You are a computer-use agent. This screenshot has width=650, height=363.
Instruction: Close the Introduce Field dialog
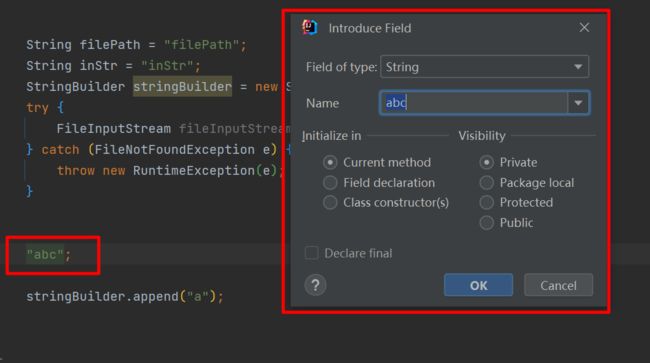pyautogui.click(x=584, y=28)
